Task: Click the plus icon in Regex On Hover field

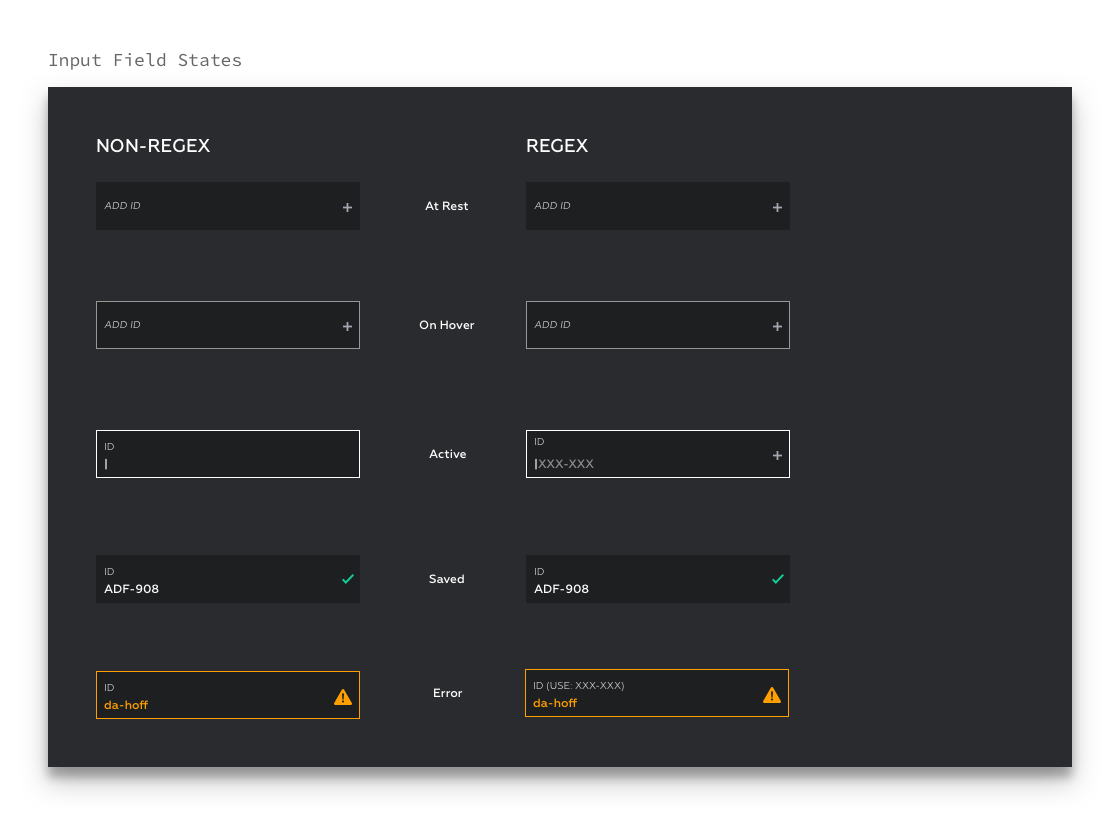Action: [777, 326]
